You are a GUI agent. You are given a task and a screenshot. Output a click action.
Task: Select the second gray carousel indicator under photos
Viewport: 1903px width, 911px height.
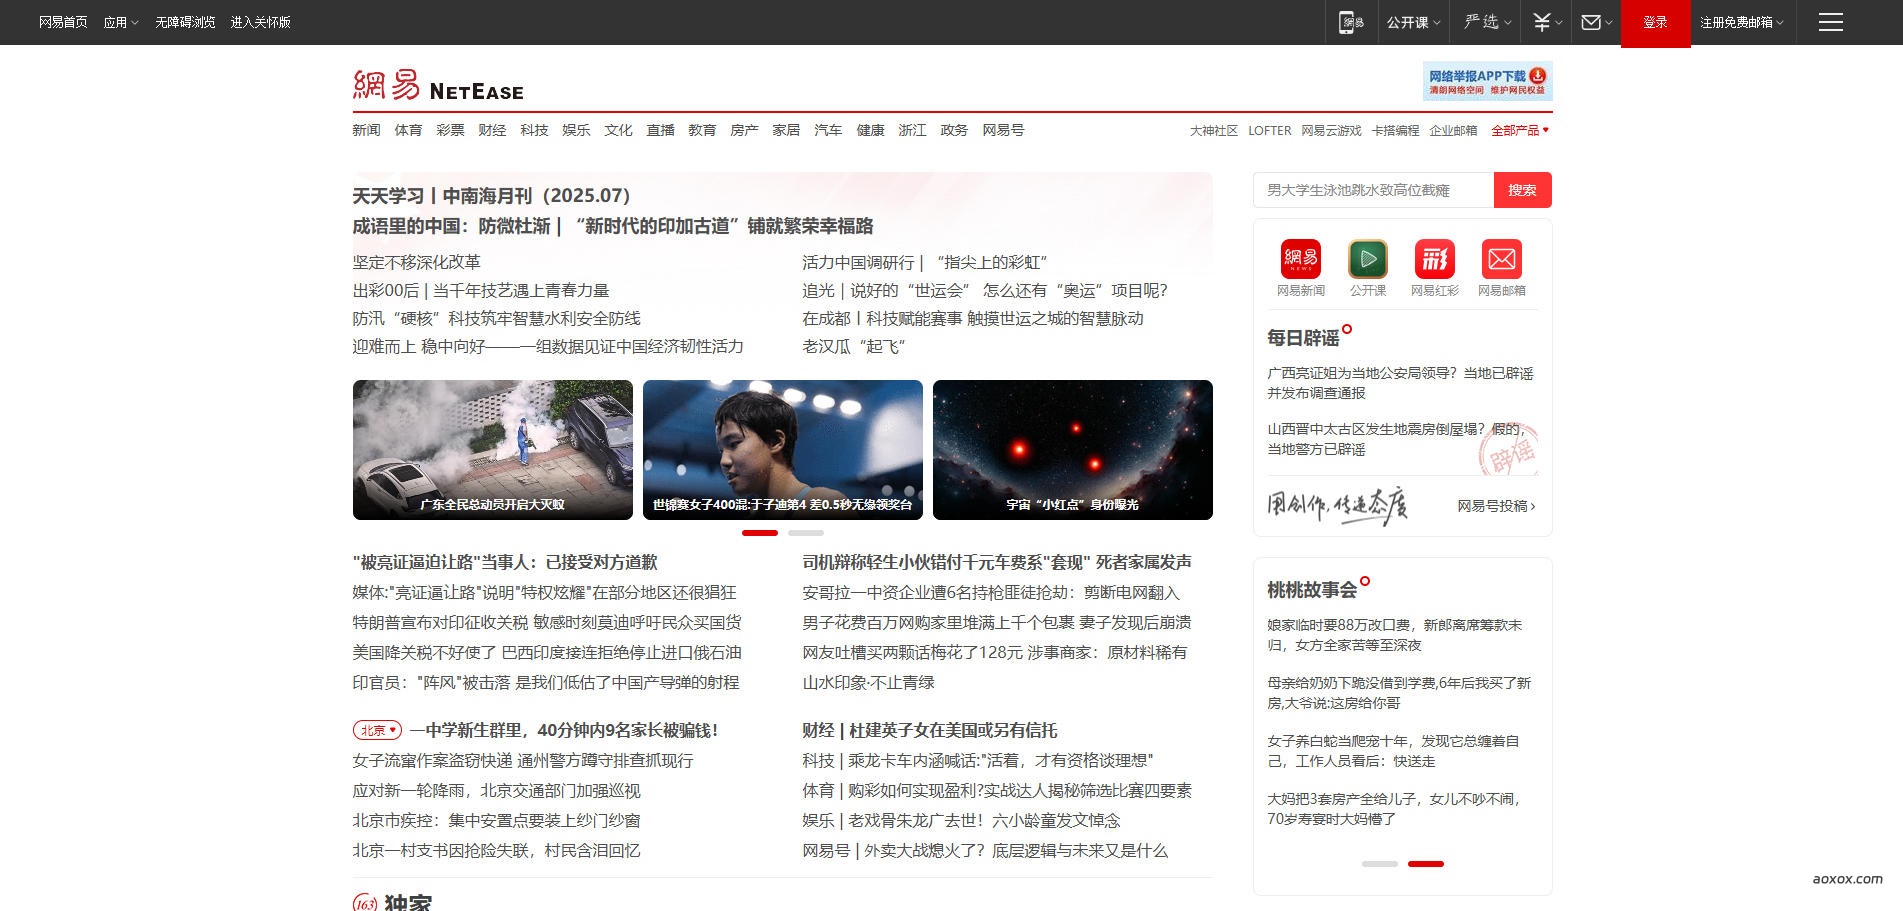(x=805, y=533)
